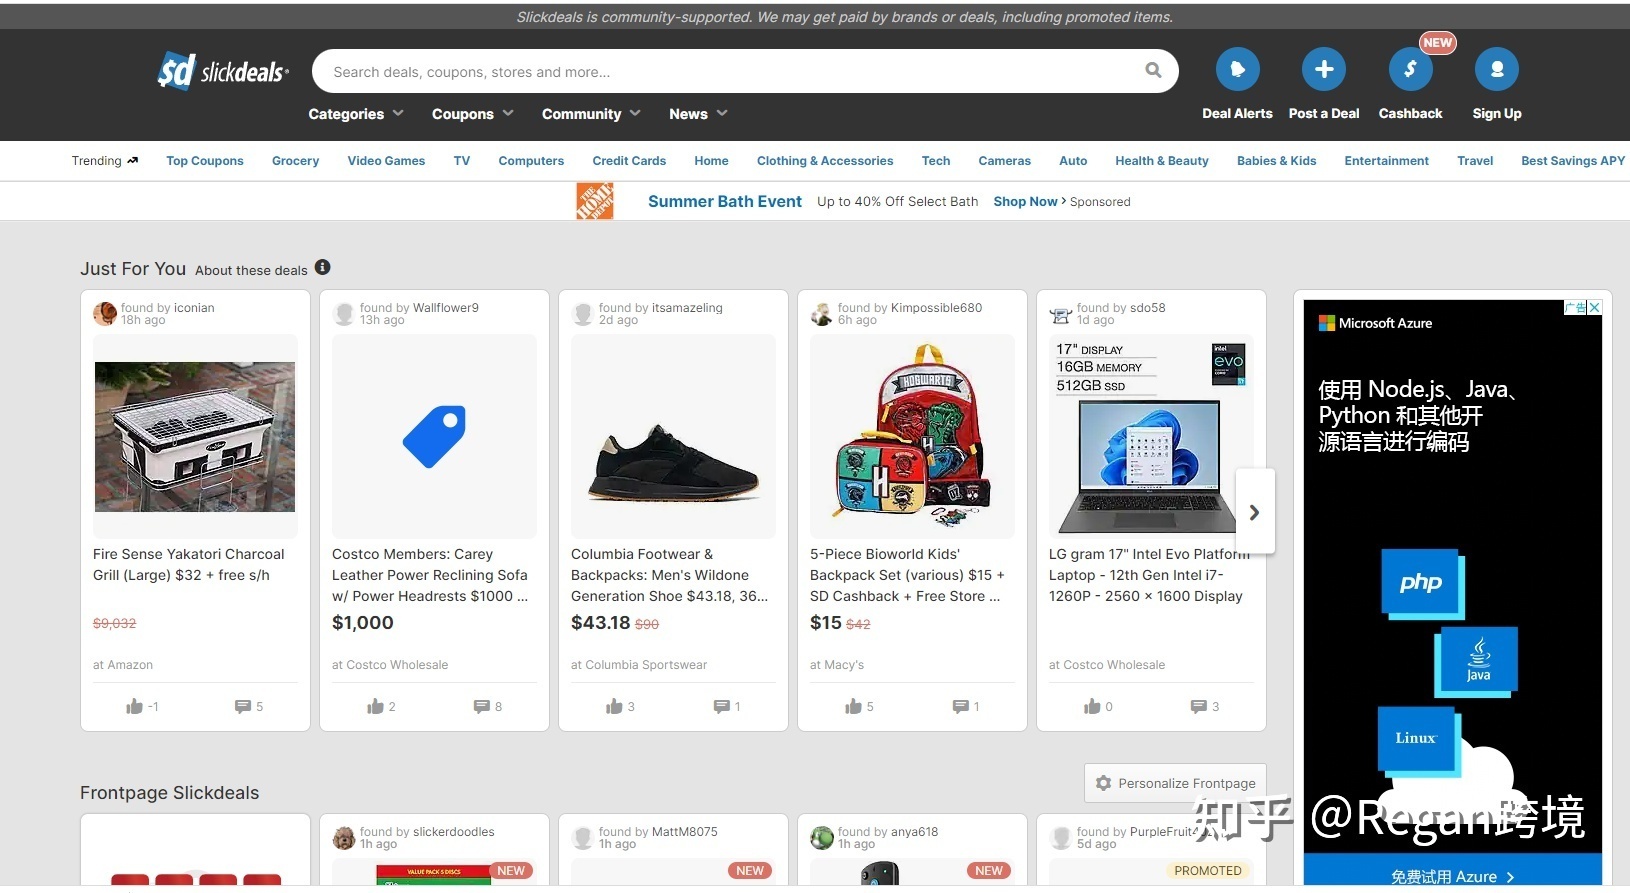Viewport: 1630px width, 893px height.
Task: Expand the Community dropdown menu
Action: (591, 114)
